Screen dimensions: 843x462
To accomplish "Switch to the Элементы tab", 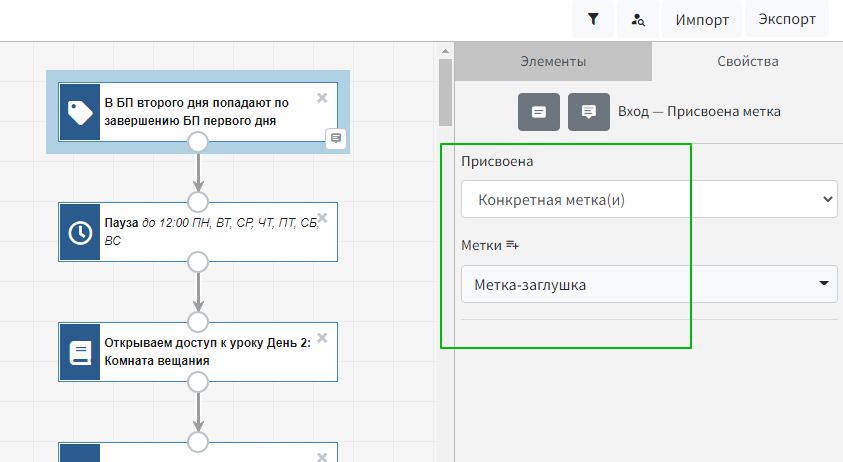I will point(553,61).
